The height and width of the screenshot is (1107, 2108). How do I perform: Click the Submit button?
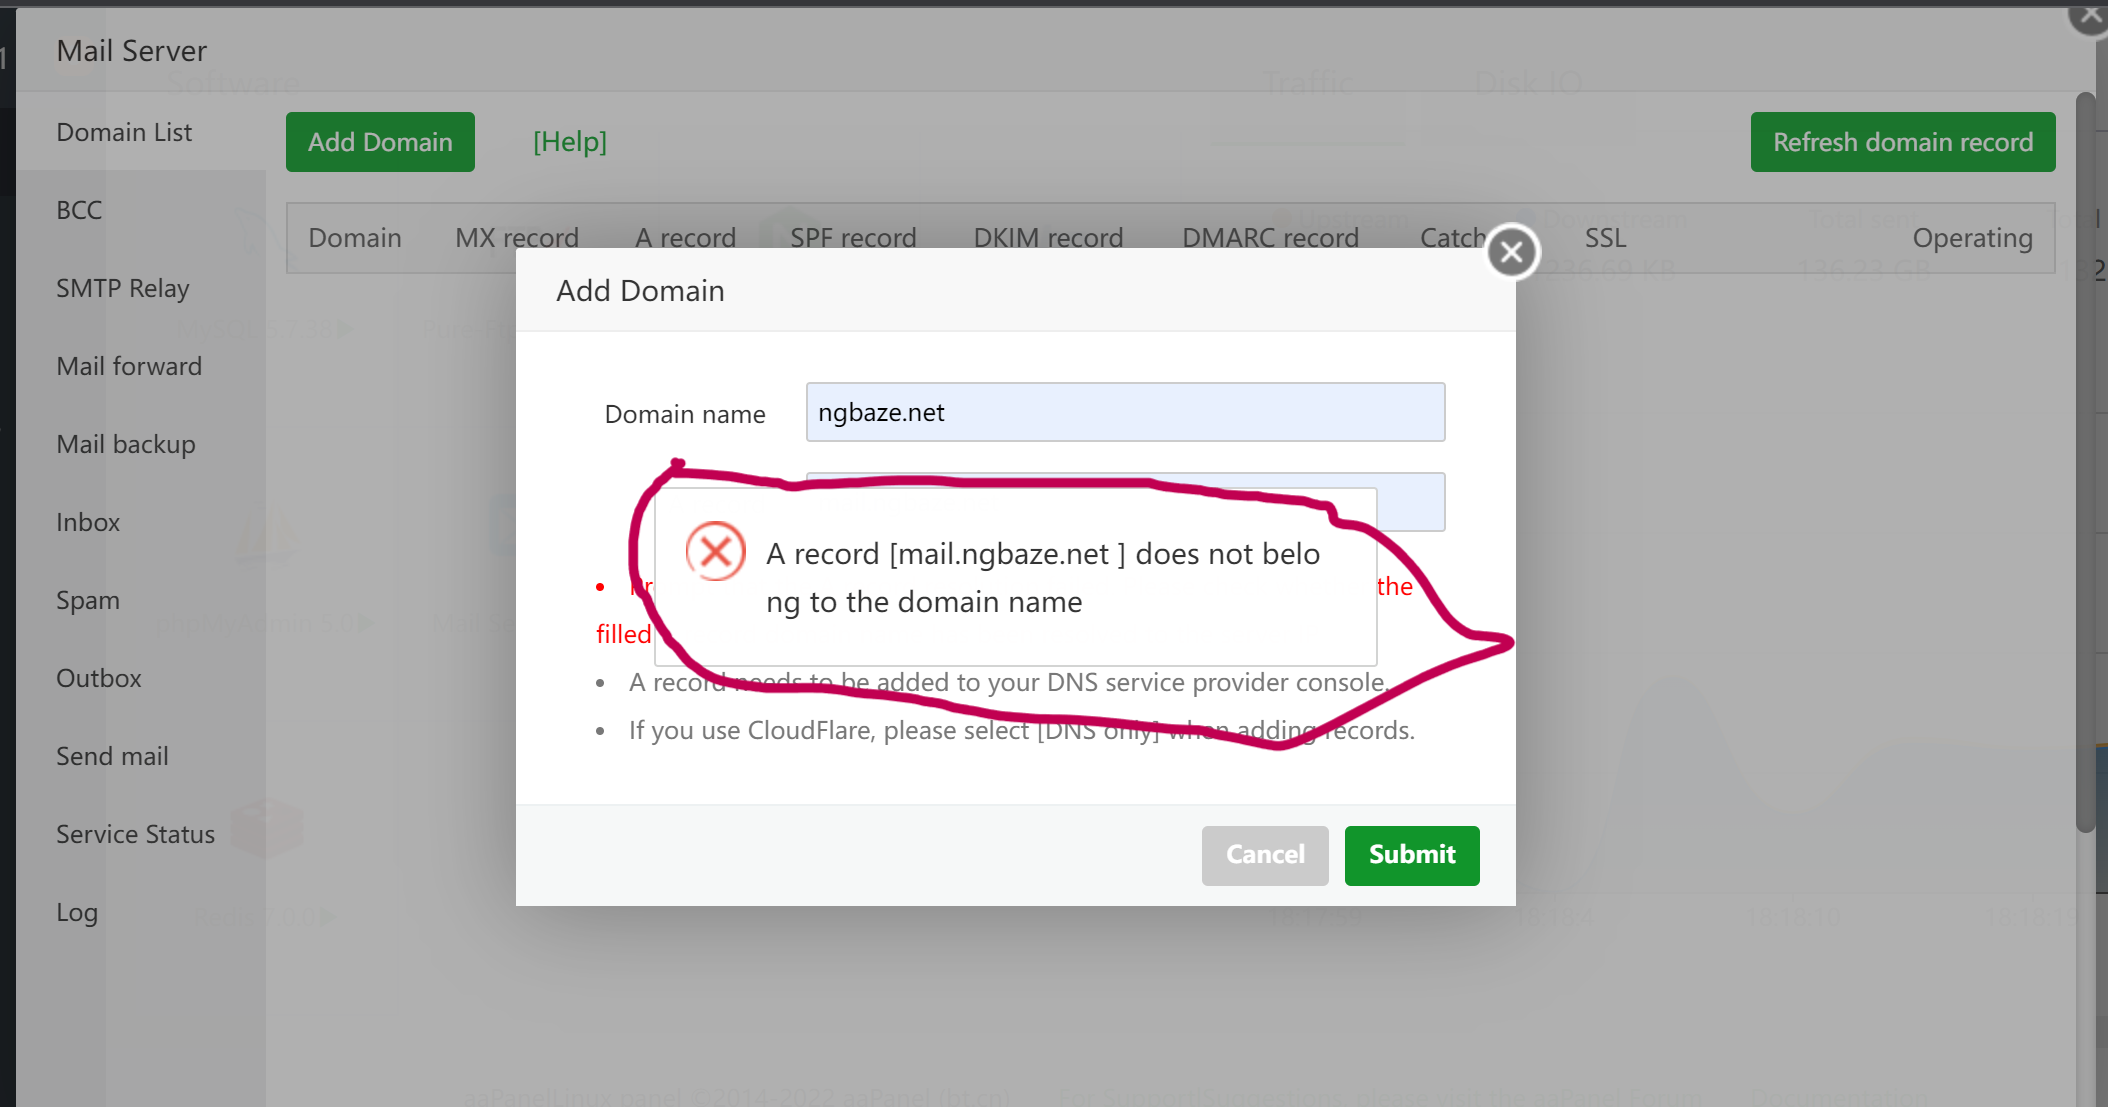1411,855
